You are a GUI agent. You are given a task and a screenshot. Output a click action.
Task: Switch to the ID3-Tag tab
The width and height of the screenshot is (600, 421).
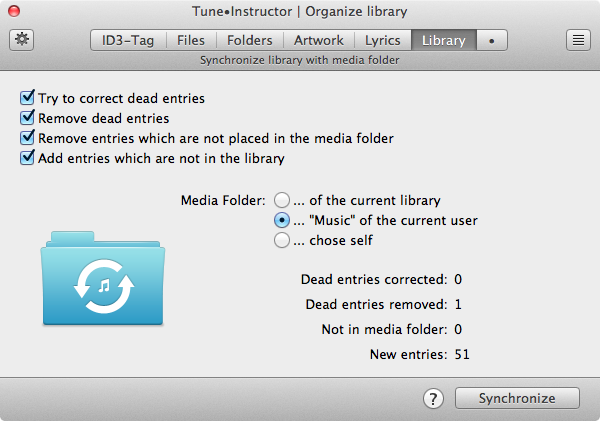128,40
